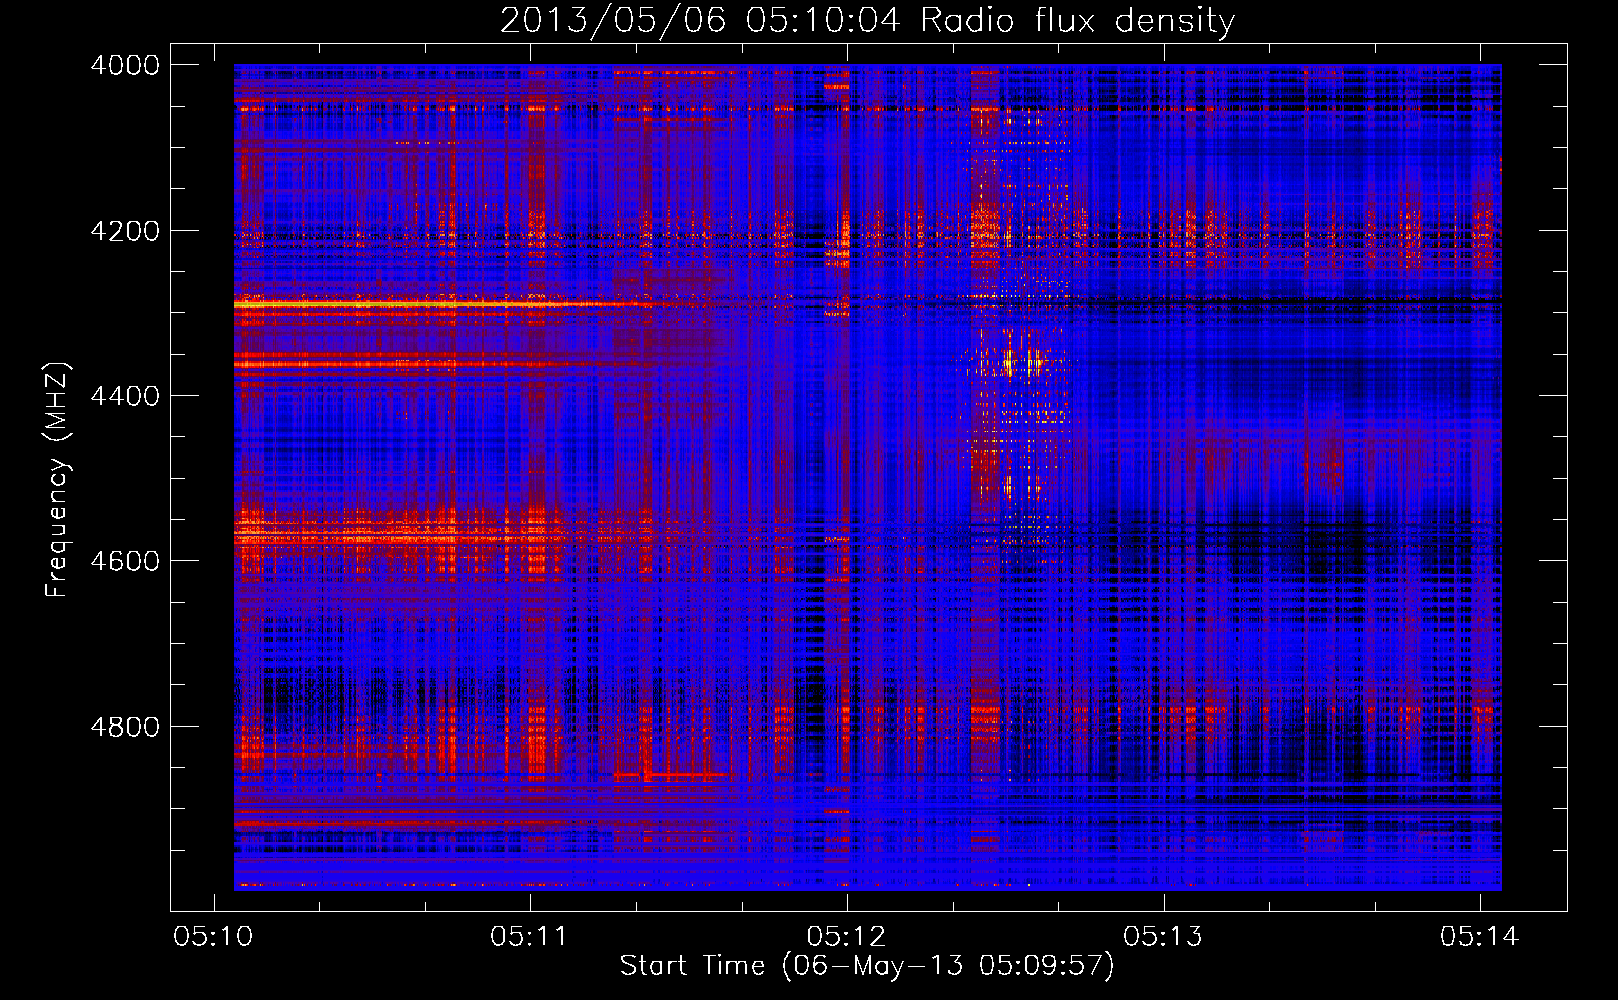The height and width of the screenshot is (1000, 1618).
Task: Click the "4200" frequency tick label
Action: tap(125, 231)
